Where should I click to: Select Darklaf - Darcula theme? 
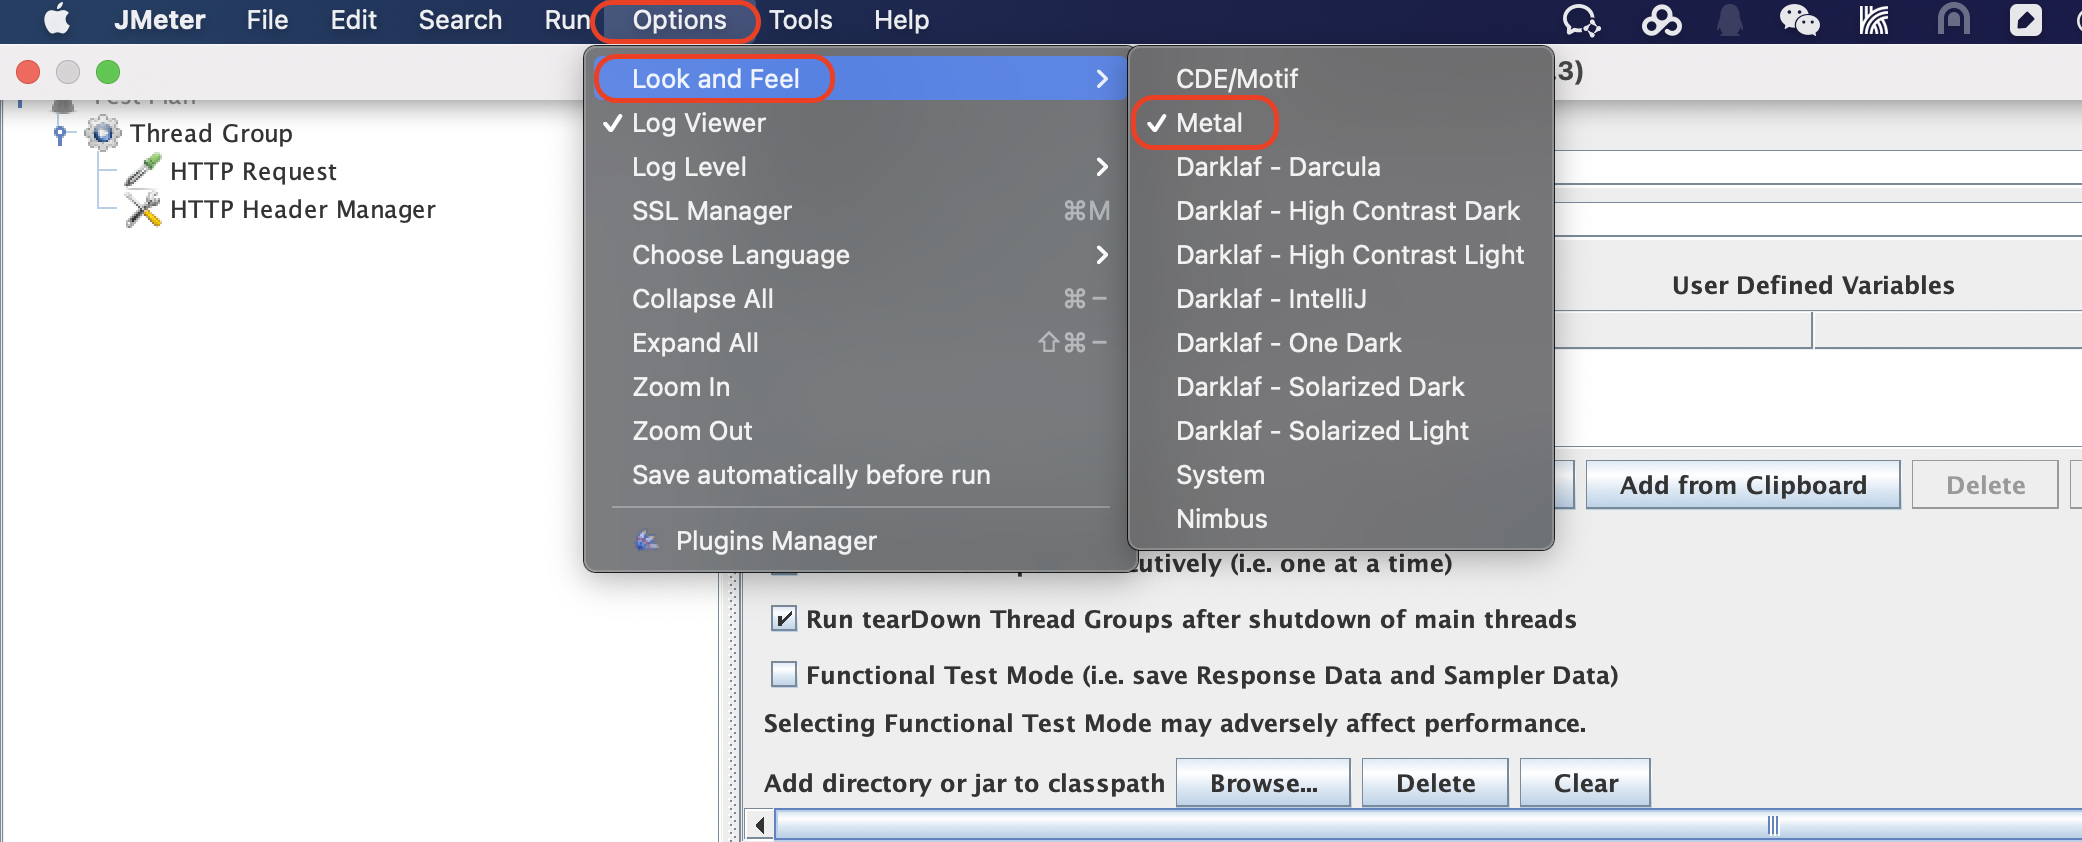1340,167
